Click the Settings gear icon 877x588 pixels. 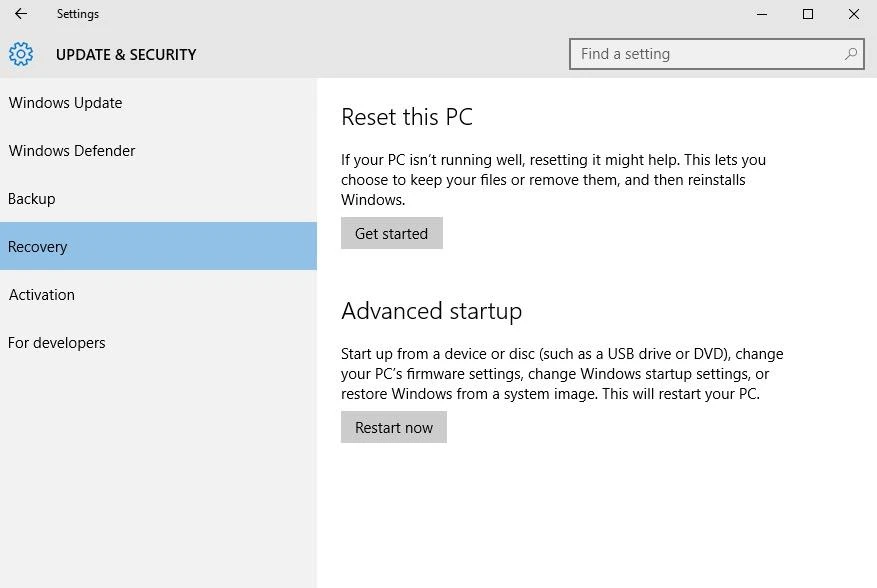point(21,54)
